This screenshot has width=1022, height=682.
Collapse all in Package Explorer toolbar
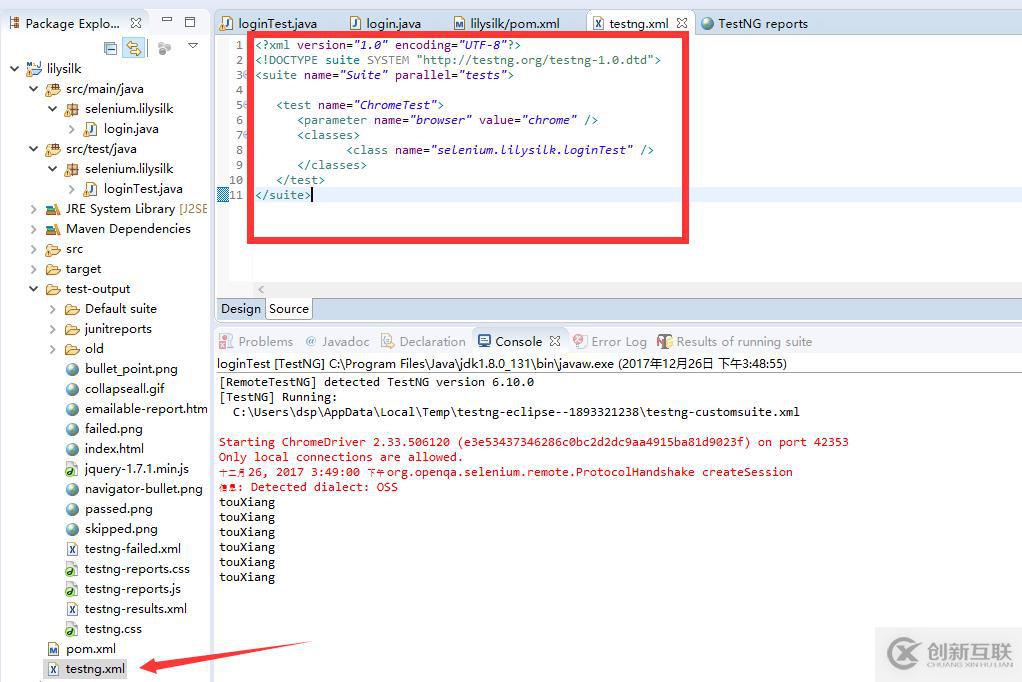[111, 48]
